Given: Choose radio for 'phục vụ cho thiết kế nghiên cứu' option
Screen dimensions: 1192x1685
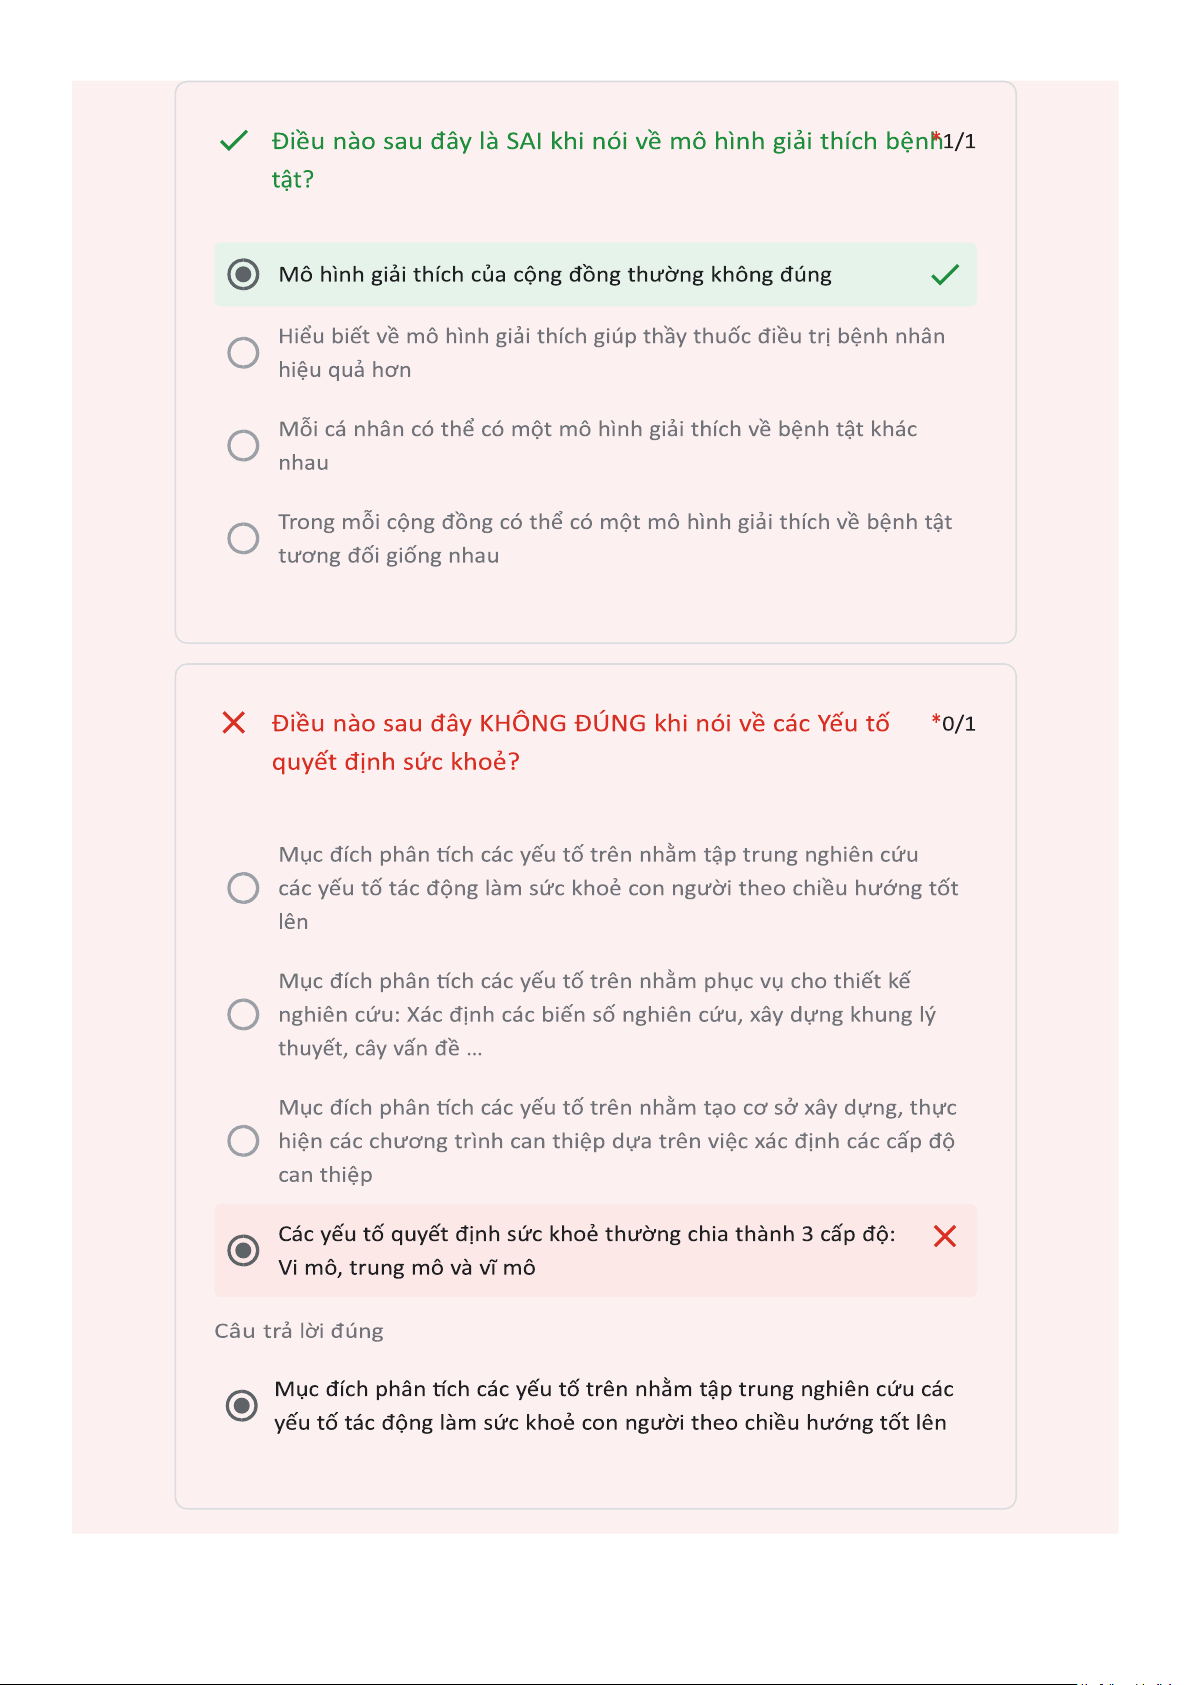Looking at the screenshot, I should pyautogui.click(x=243, y=1014).
